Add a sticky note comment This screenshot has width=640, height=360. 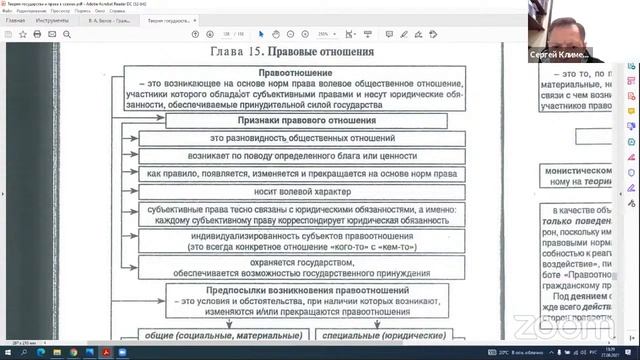tap(389, 35)
